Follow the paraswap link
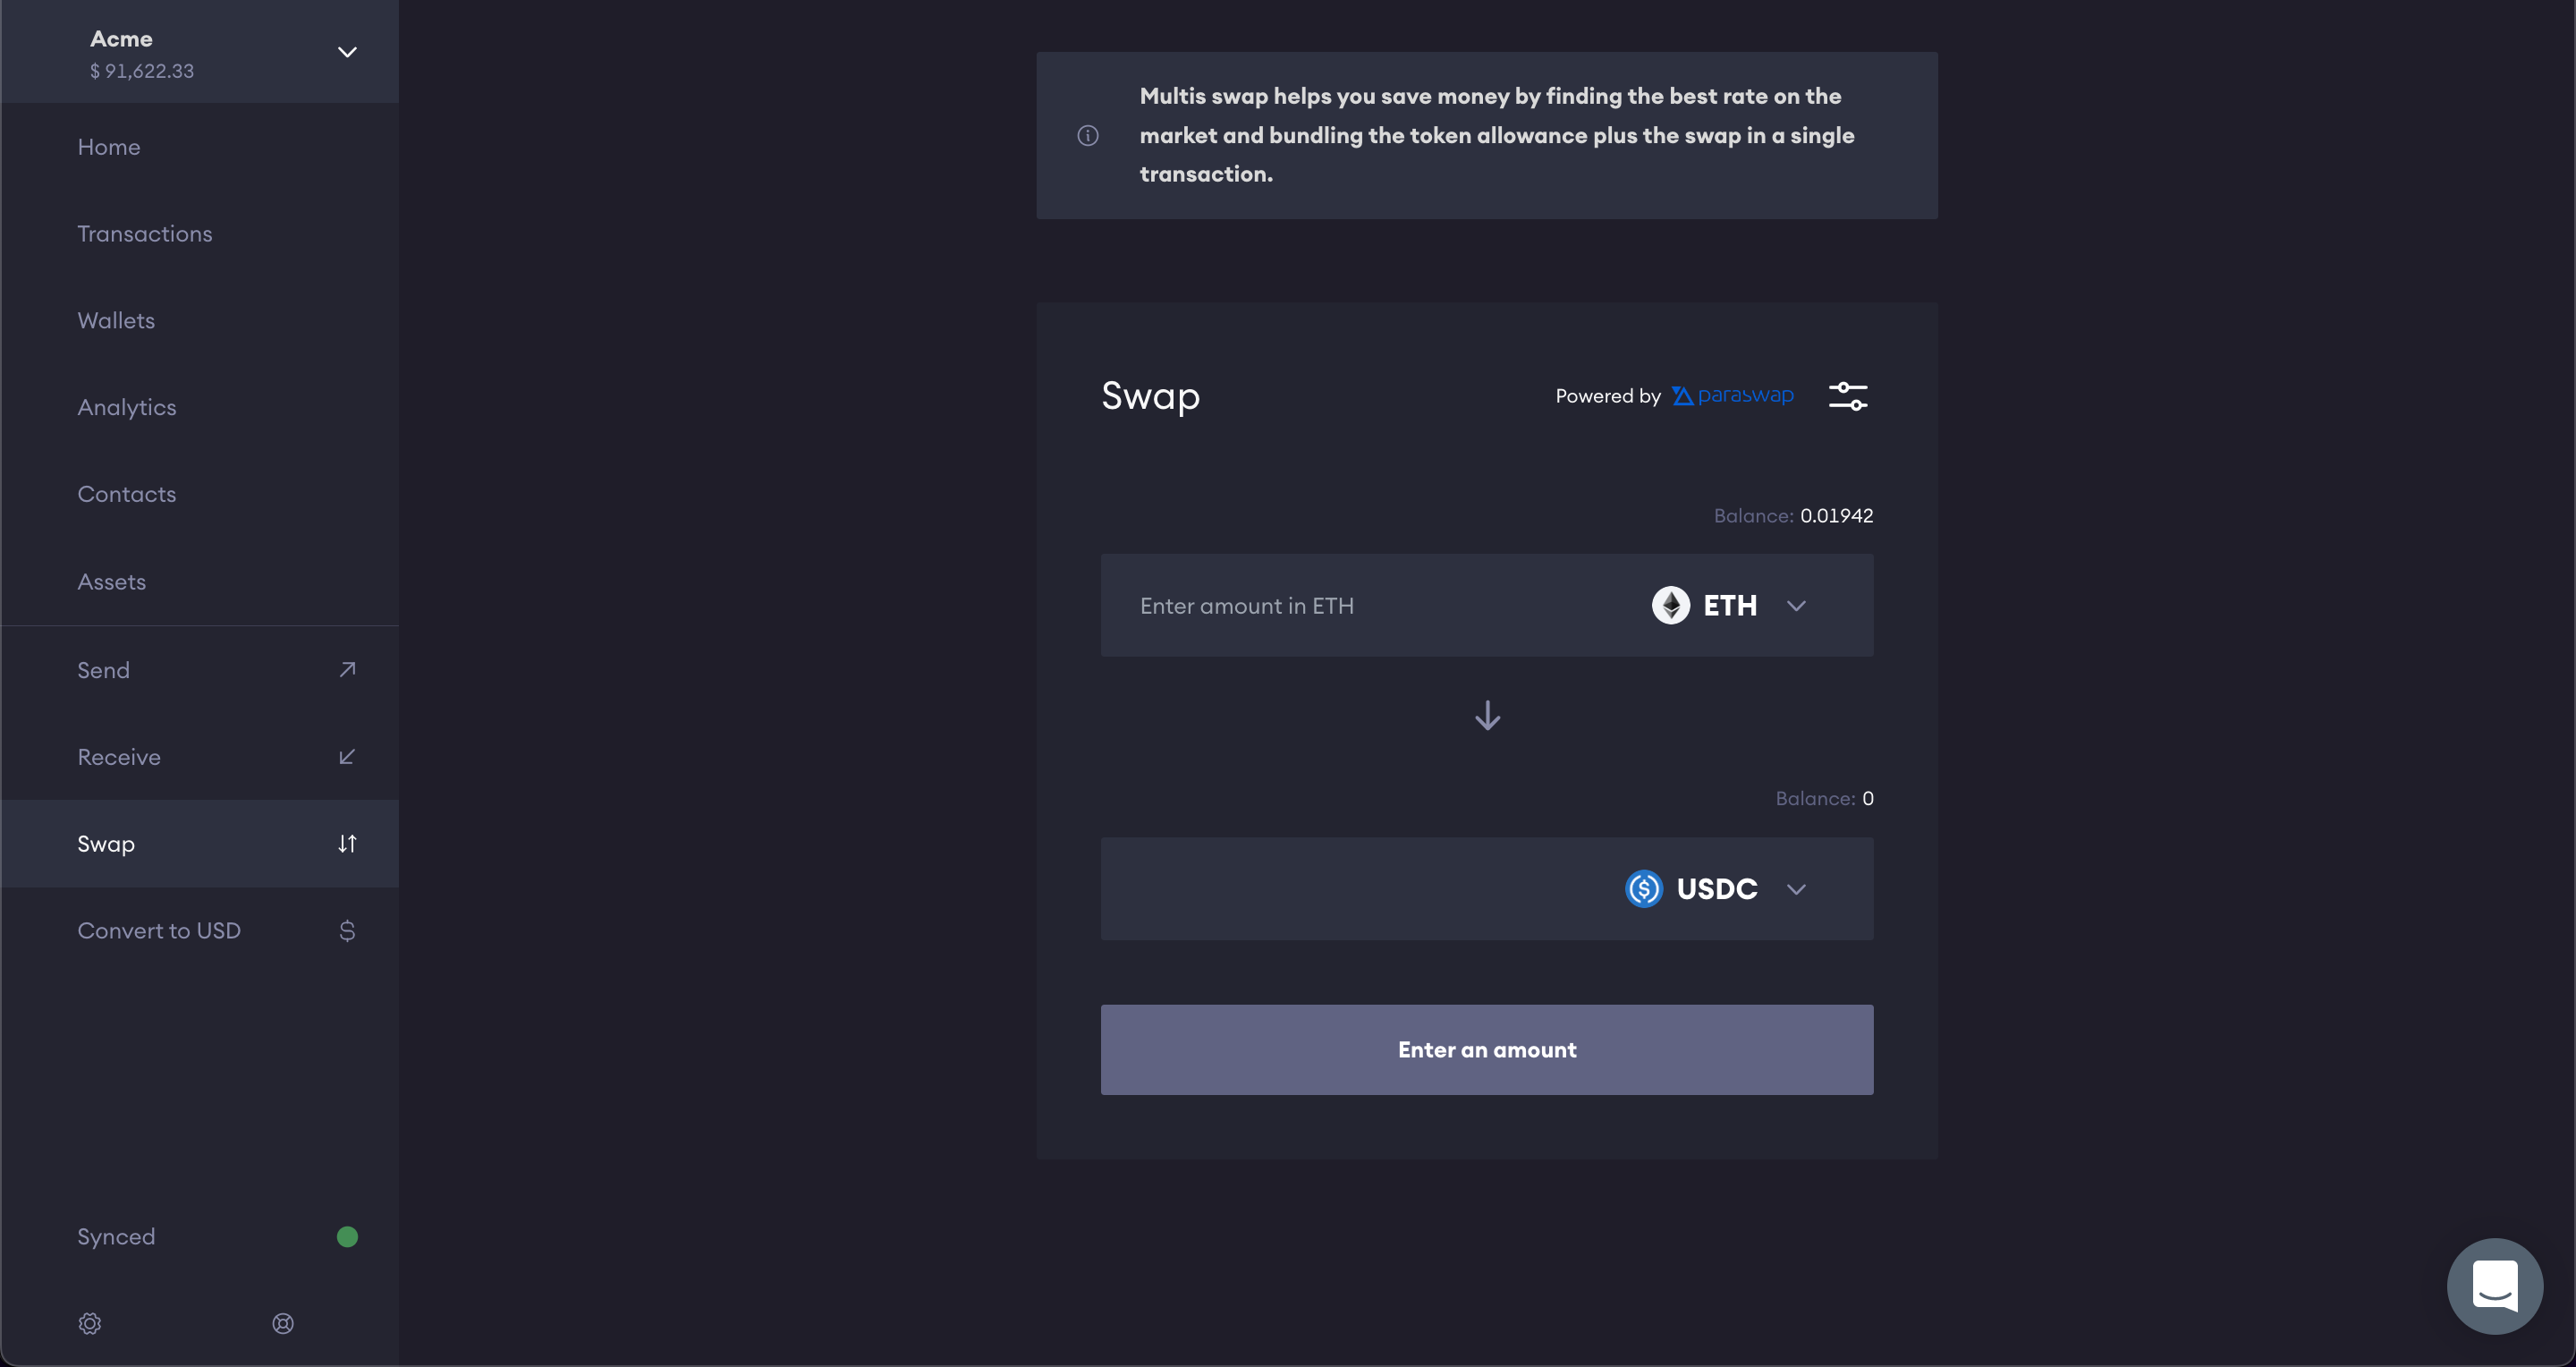The image size is (2576, 1367). tap(1733, 395)
